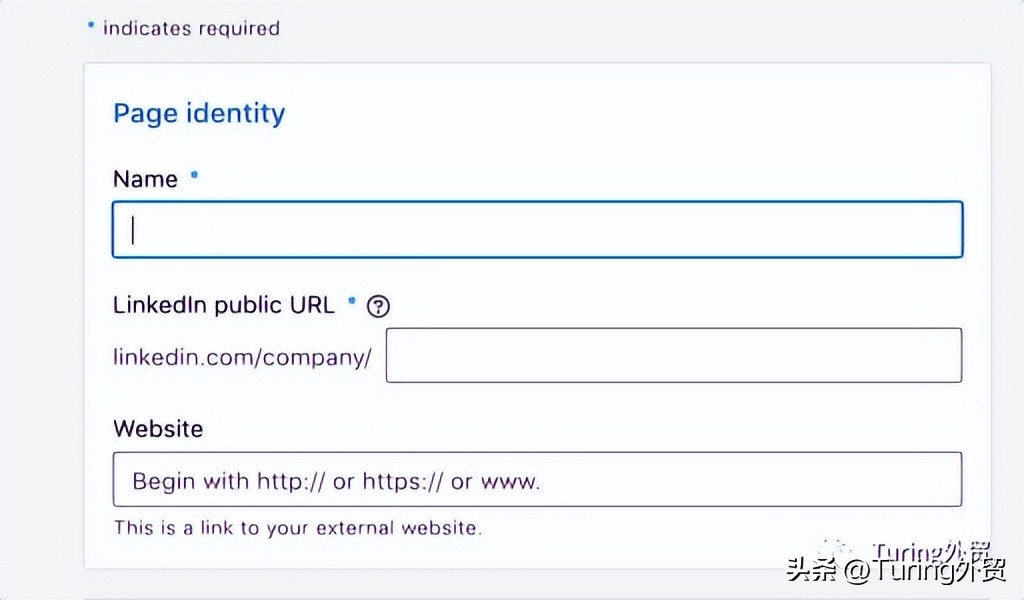1024x600 pixels.
Task: Click the asterisk before "indicates required"
Action: (x=91, y=22)
